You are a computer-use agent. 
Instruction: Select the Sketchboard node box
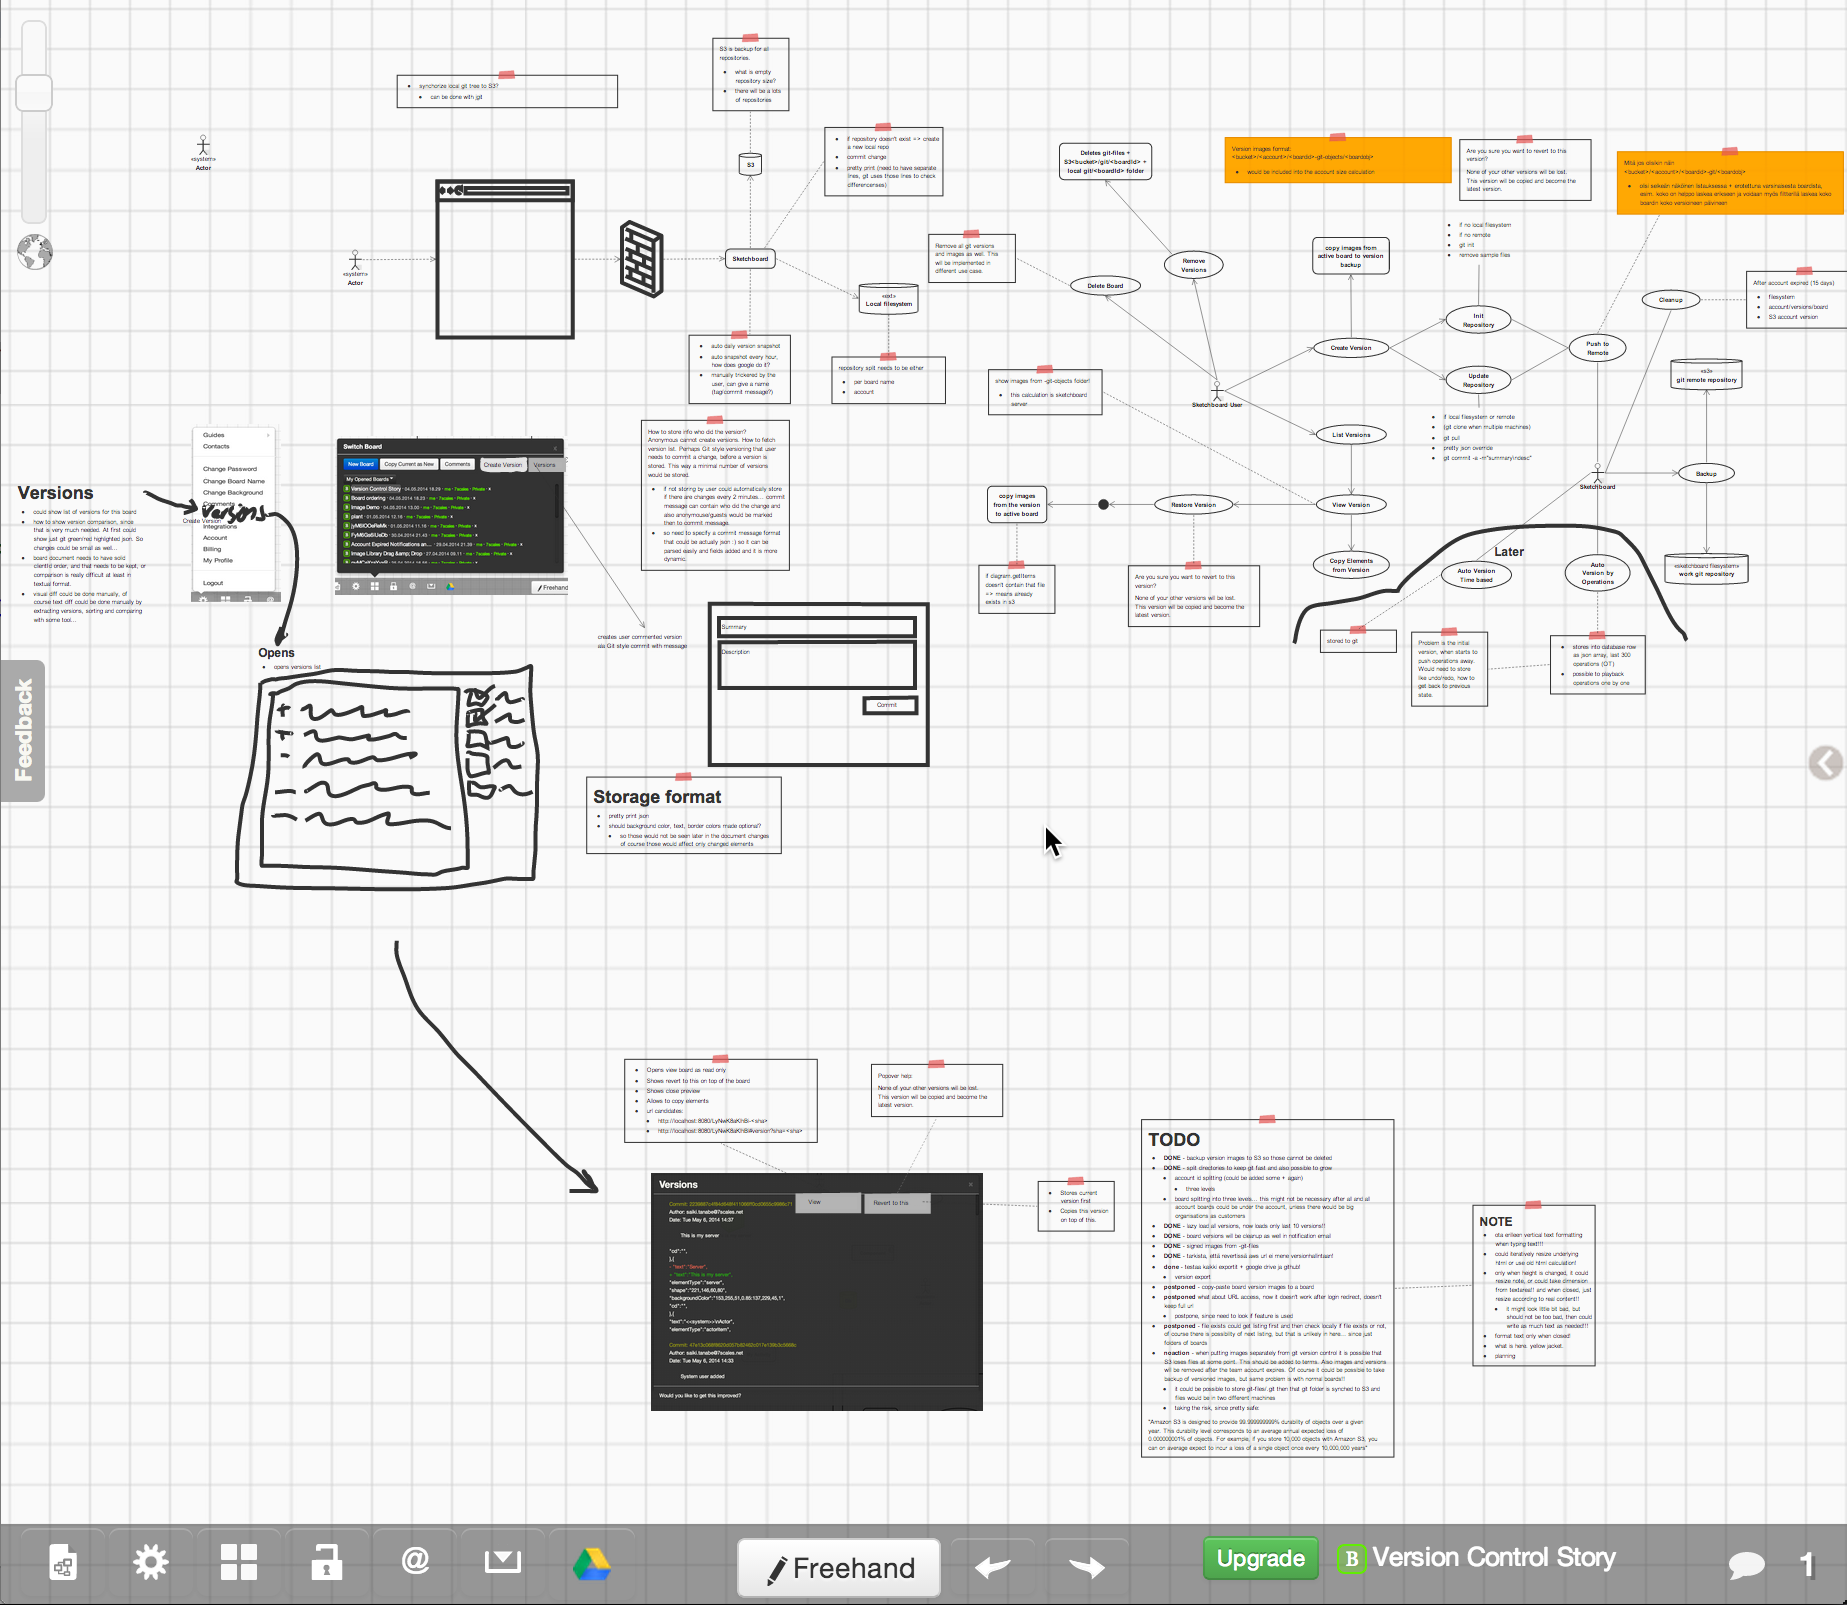pyautogui.click(x=750, y=259)
